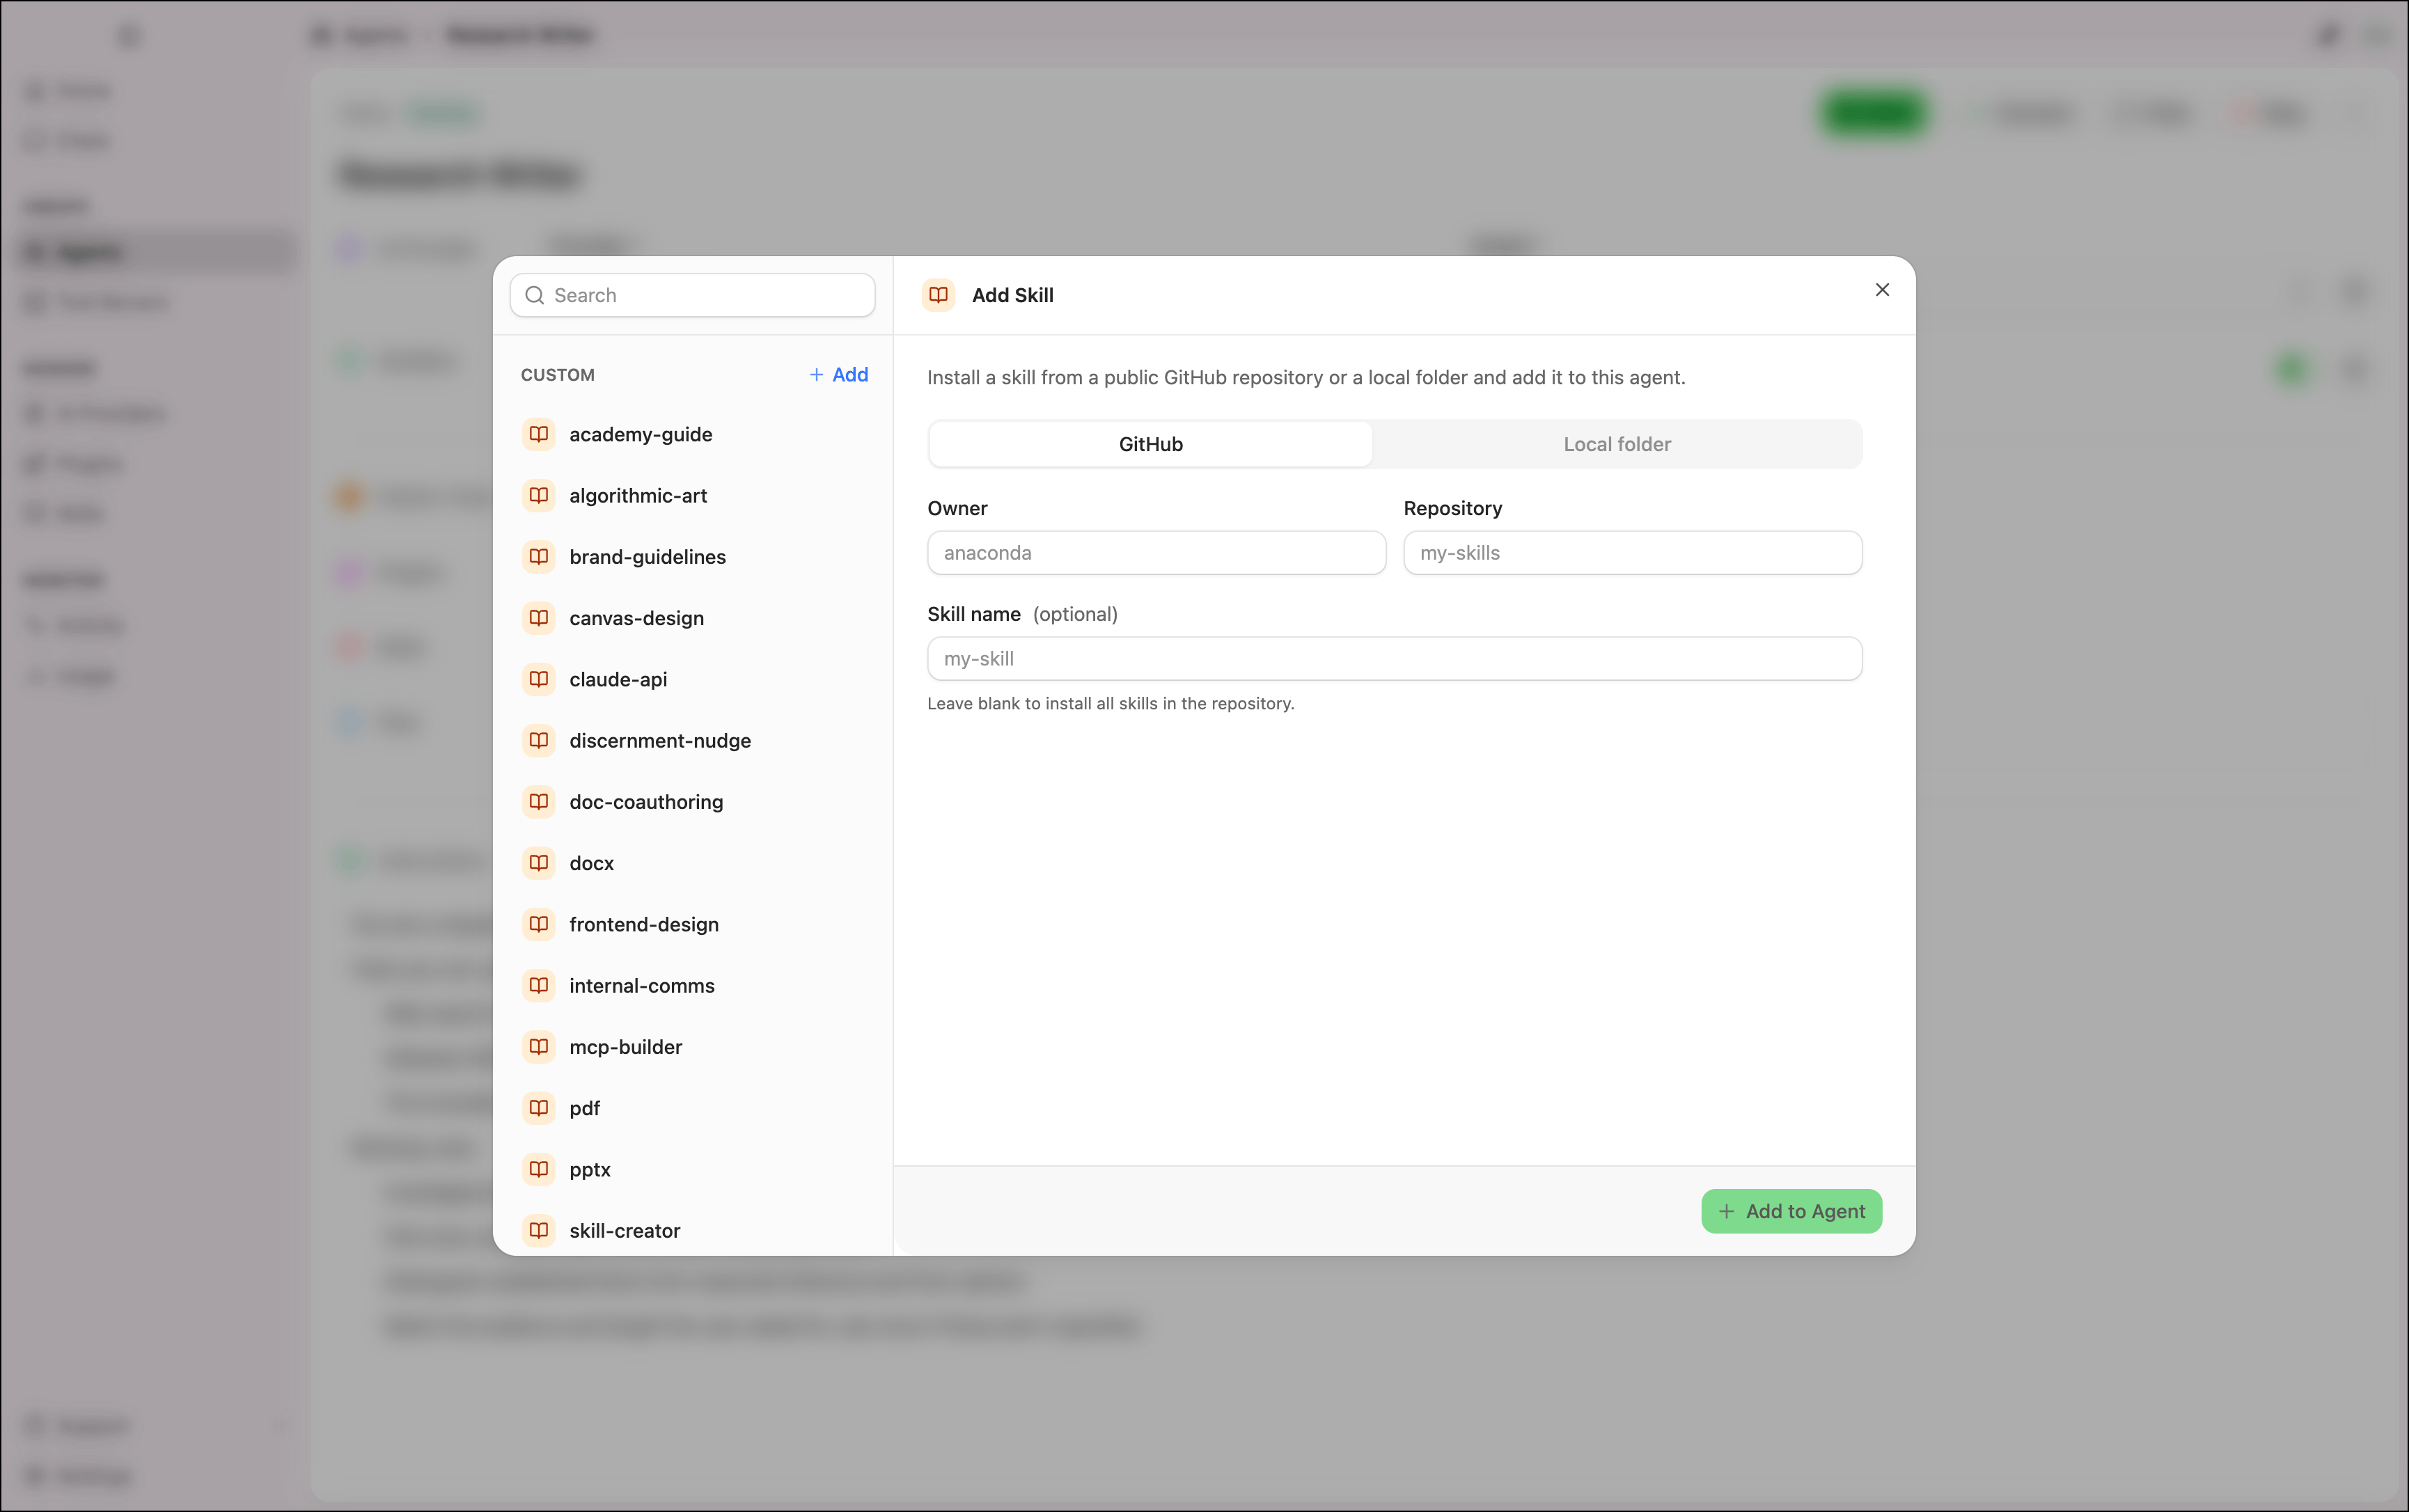Click the Add to Agent button

click(1791, 1211)
